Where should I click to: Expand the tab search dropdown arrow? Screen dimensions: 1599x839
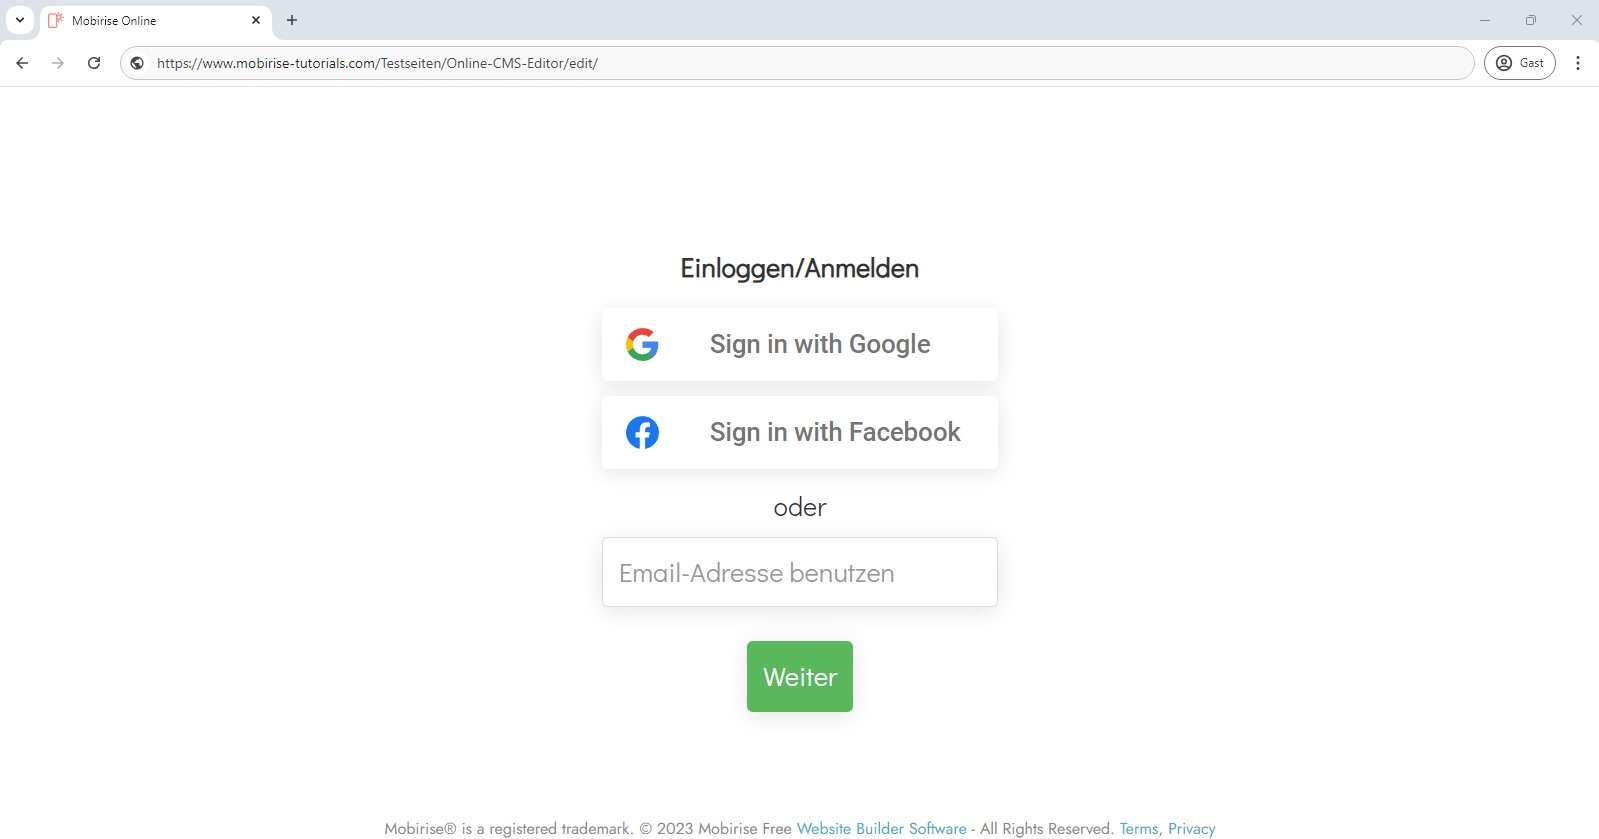(x=20, y=20)
